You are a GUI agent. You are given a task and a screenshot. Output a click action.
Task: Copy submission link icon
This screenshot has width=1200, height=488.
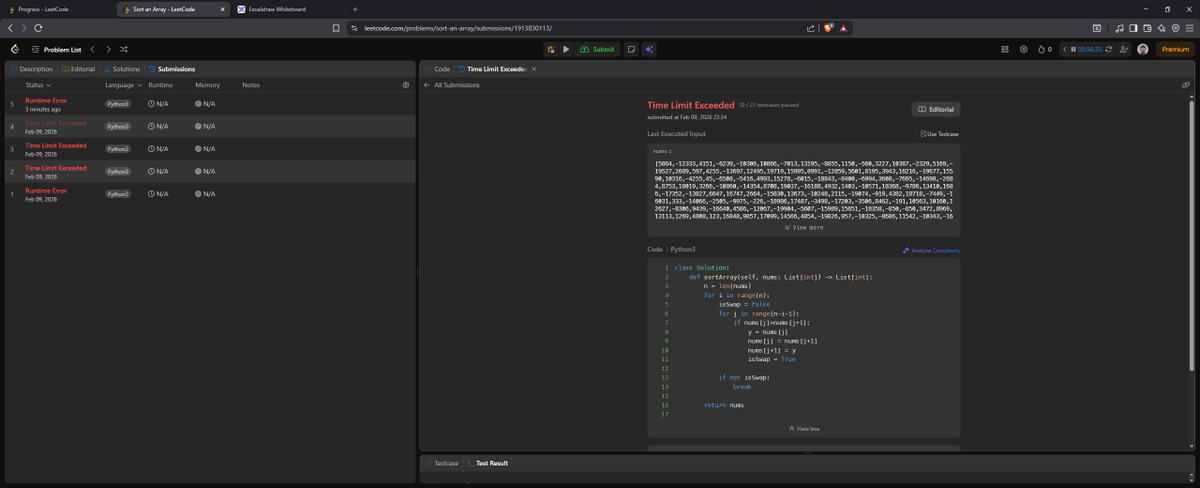(1186, 85)
